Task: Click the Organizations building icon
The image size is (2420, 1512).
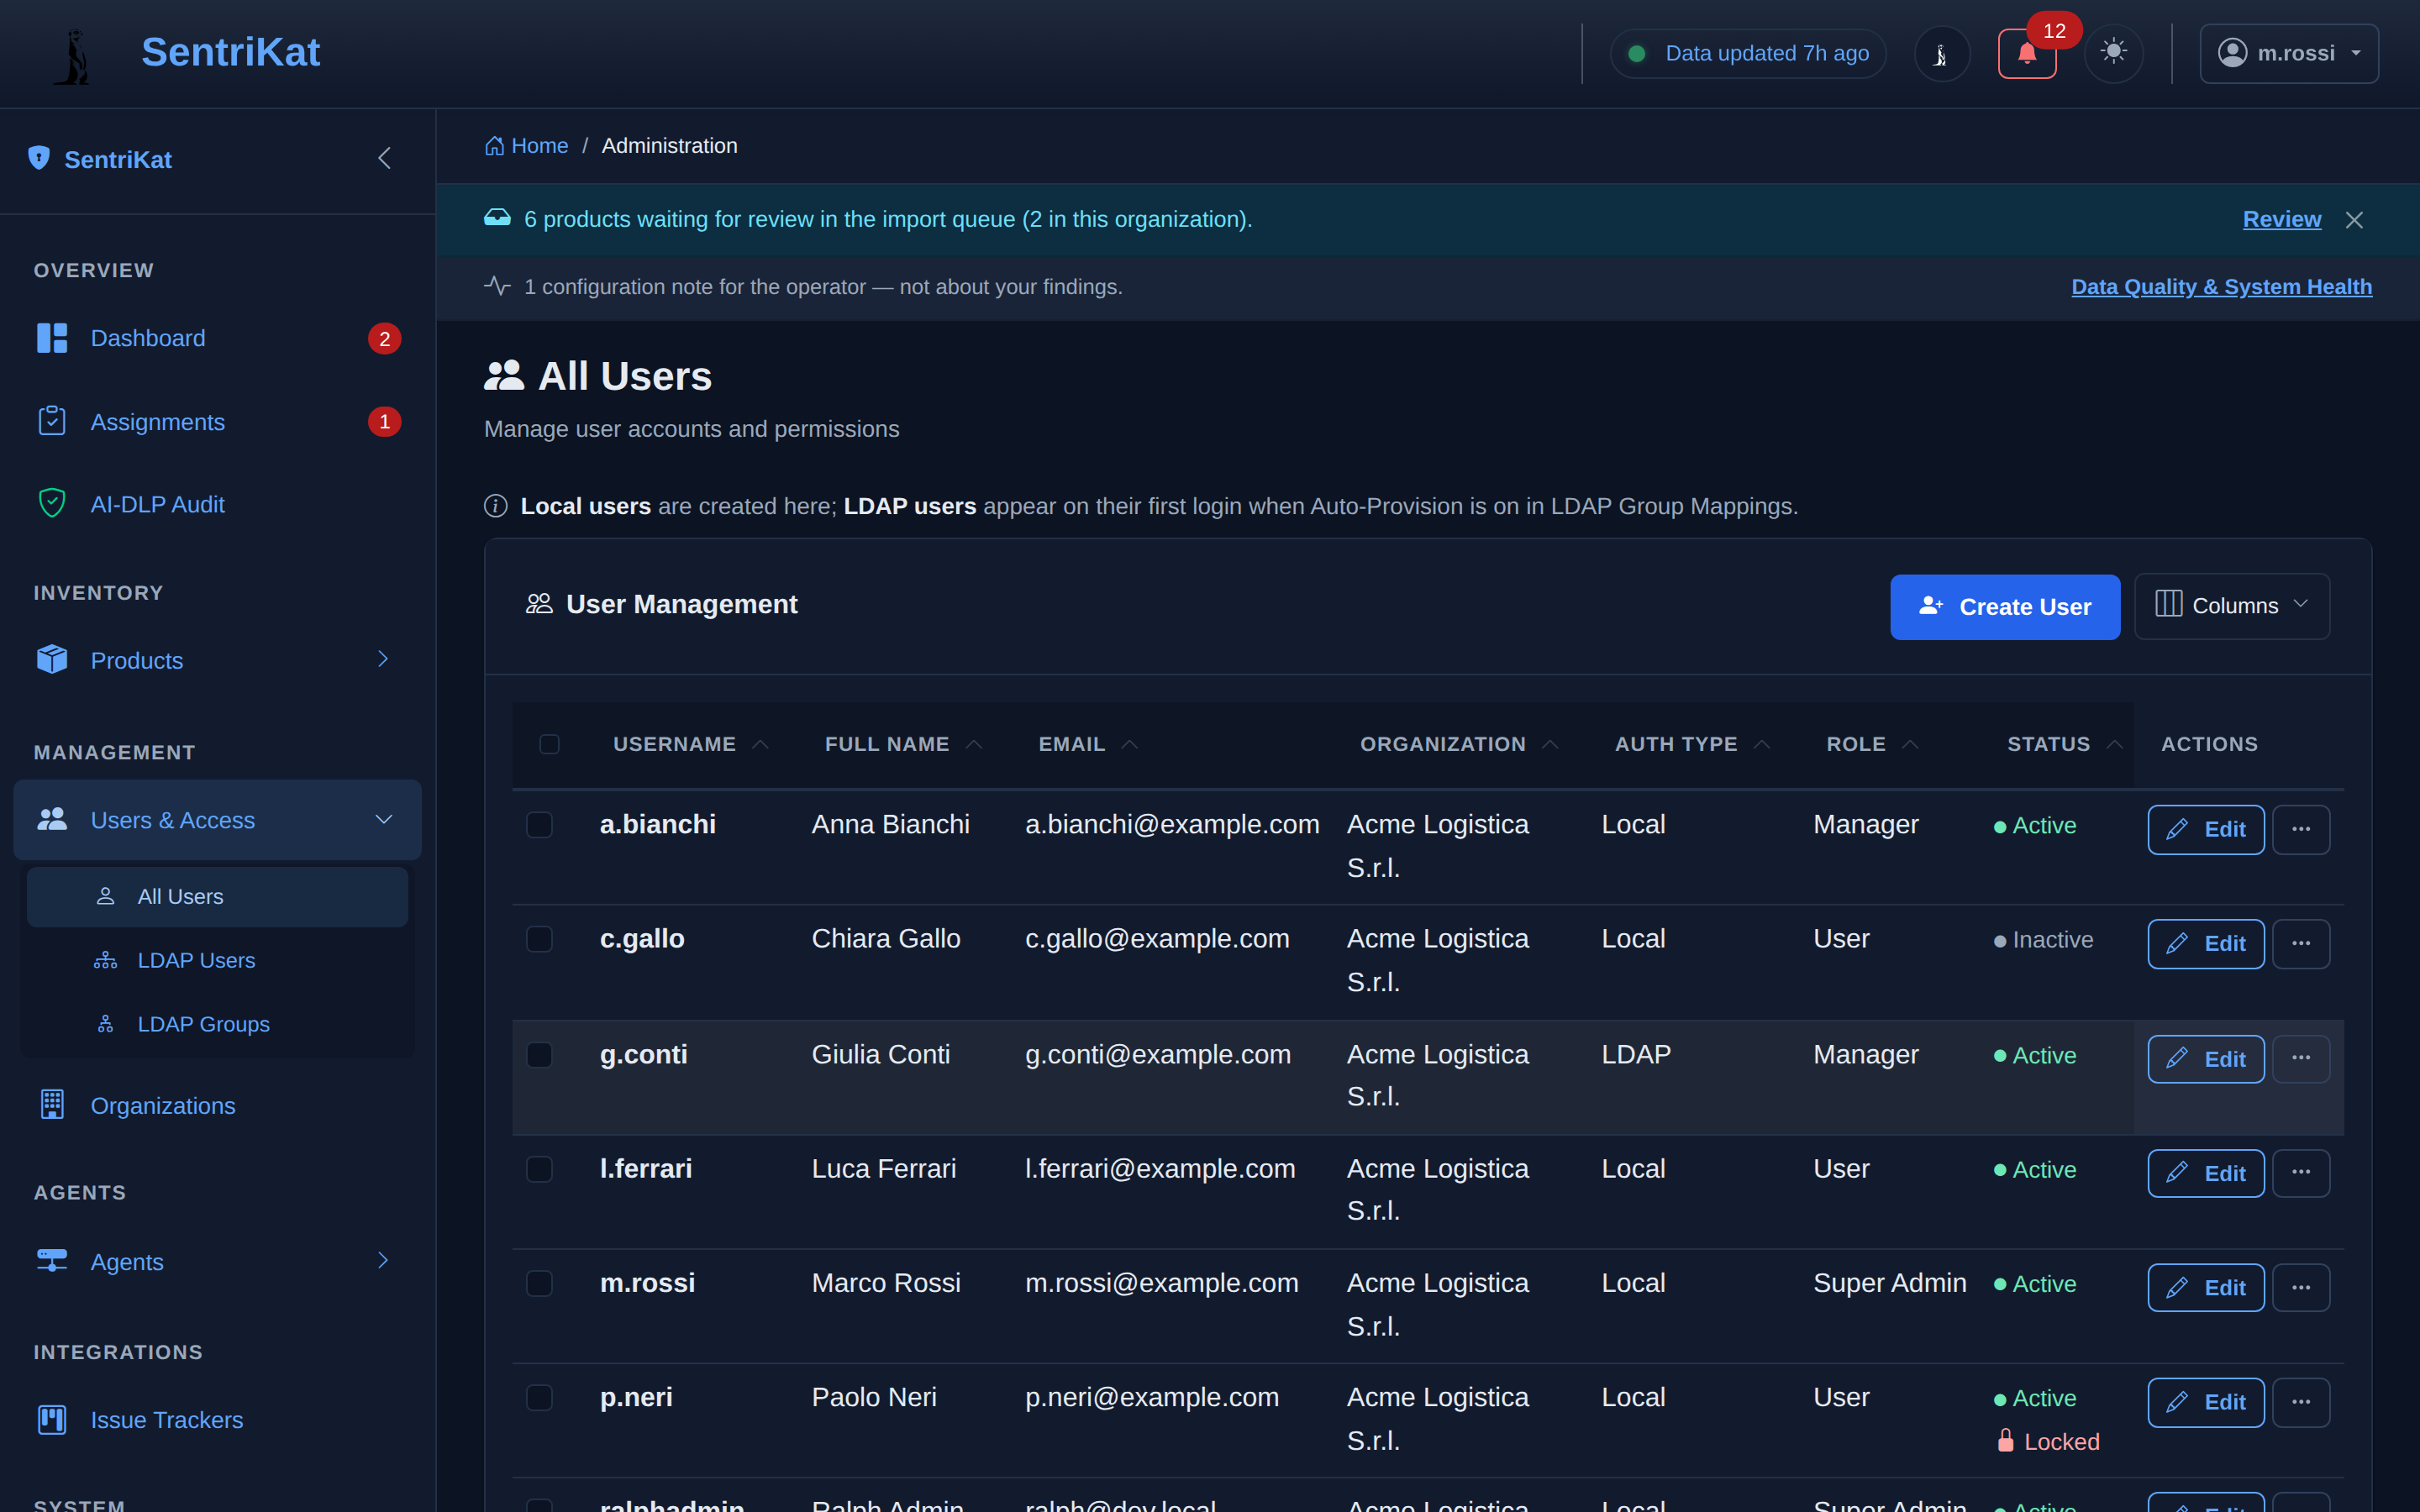Action: point(52,1104)
